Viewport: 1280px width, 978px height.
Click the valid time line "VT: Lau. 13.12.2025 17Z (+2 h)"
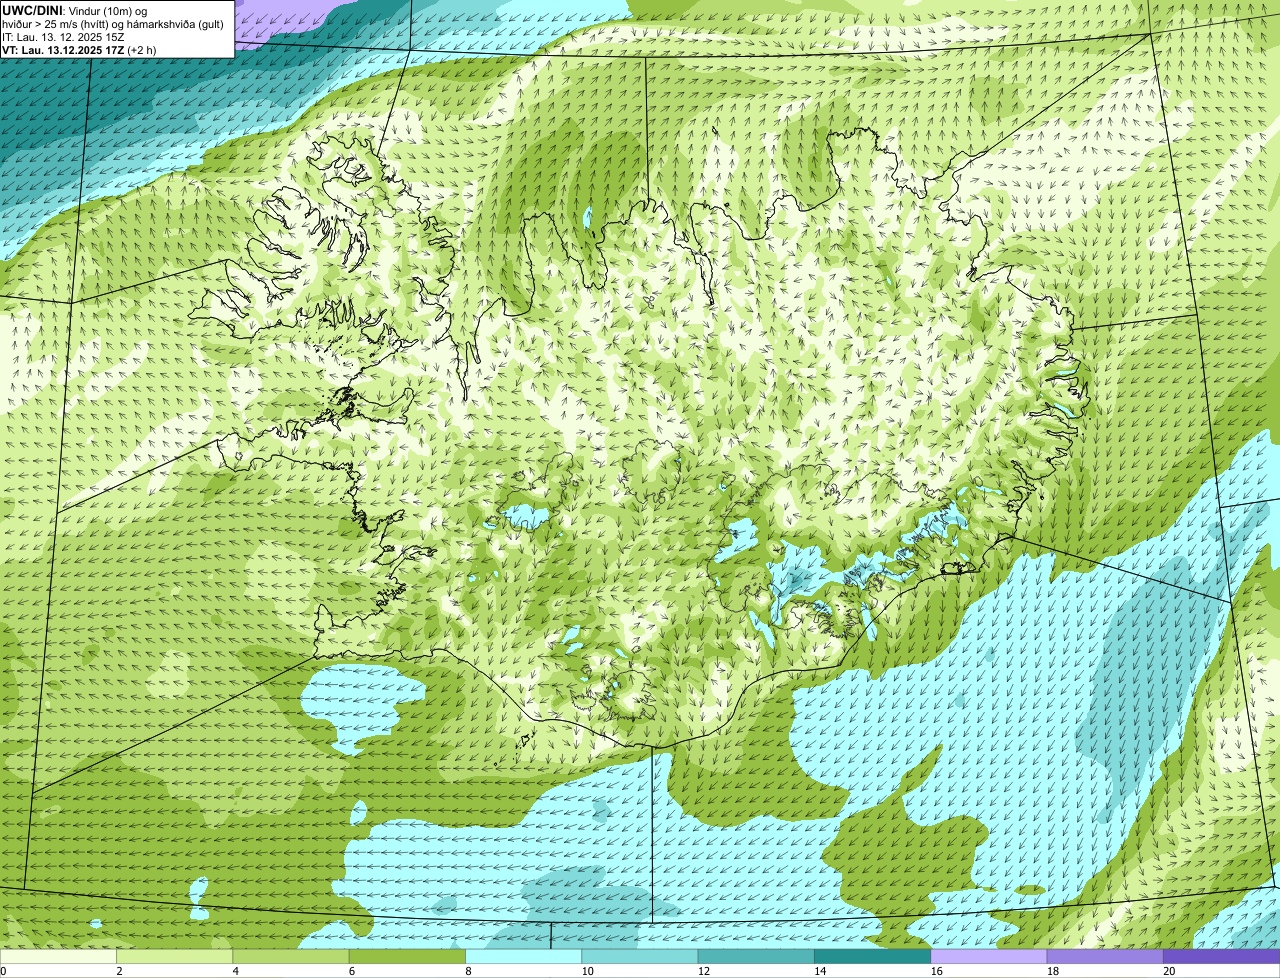[x=79, y=49]
